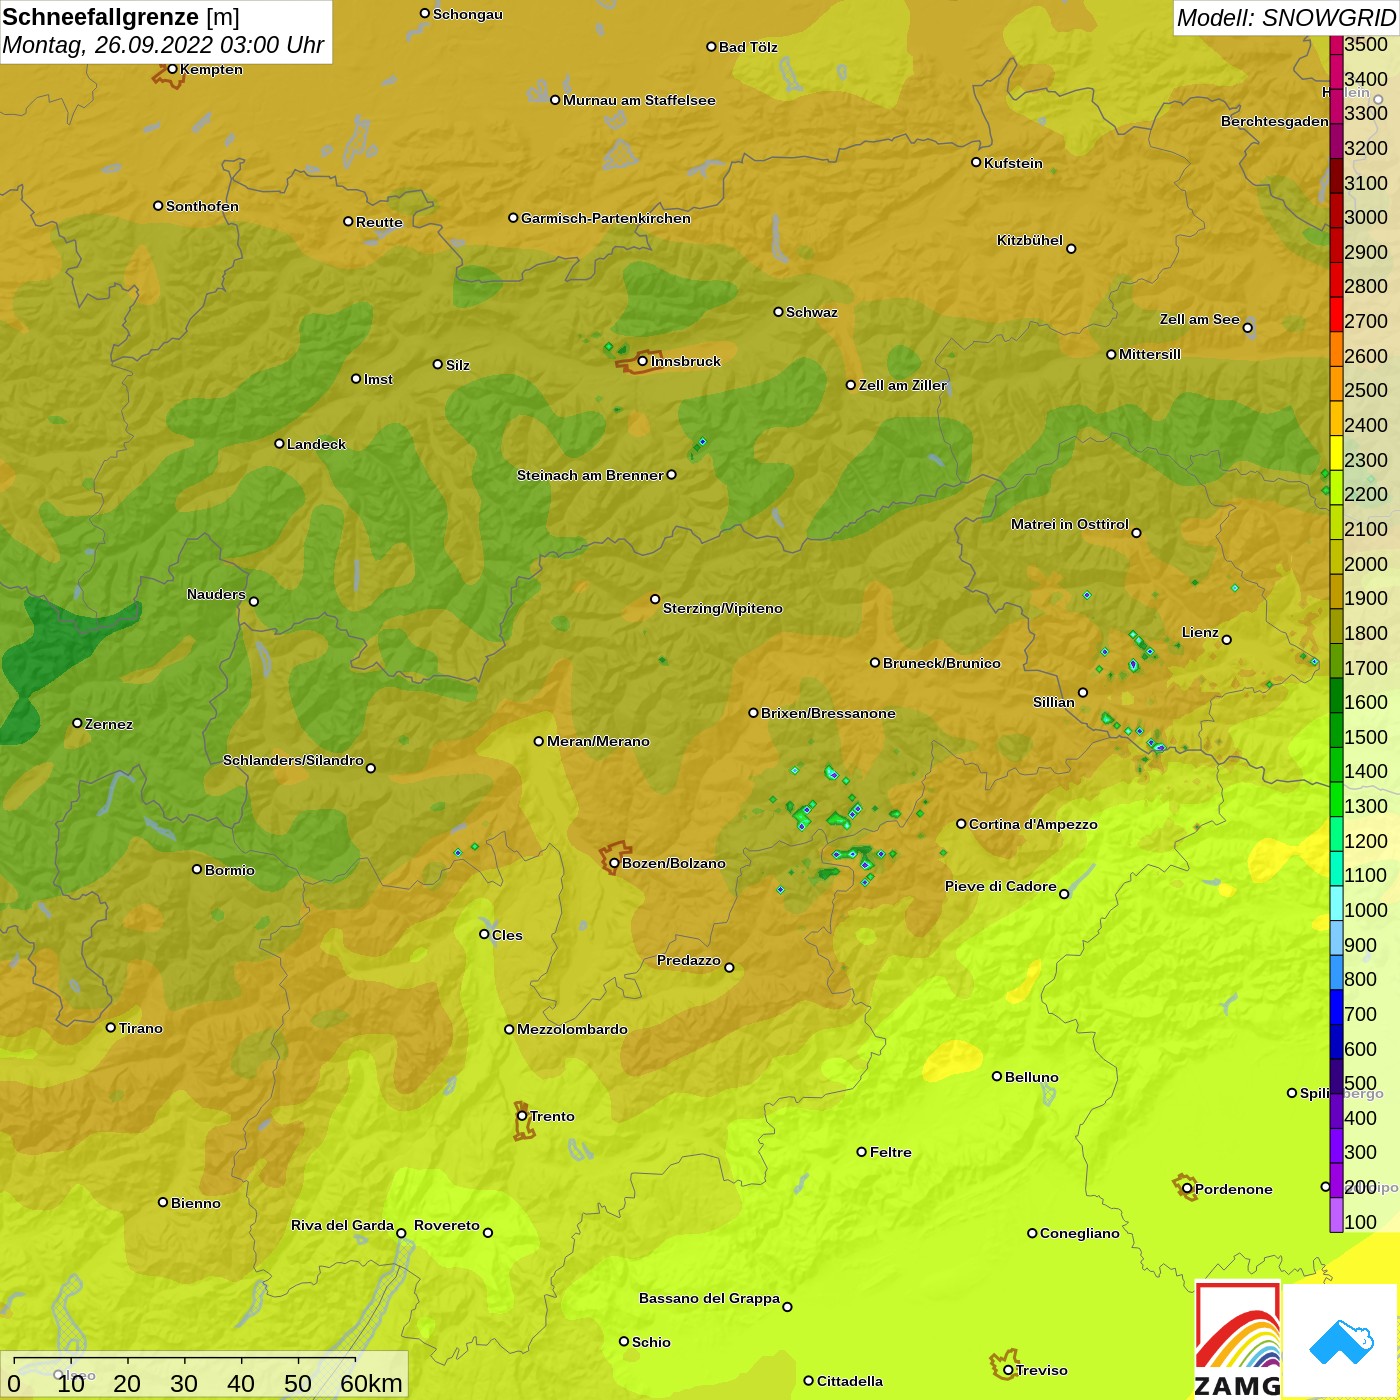Click the 'Berchtesgaden' label
This screenshot has height=1400, width=1400.
(1275, 121)
